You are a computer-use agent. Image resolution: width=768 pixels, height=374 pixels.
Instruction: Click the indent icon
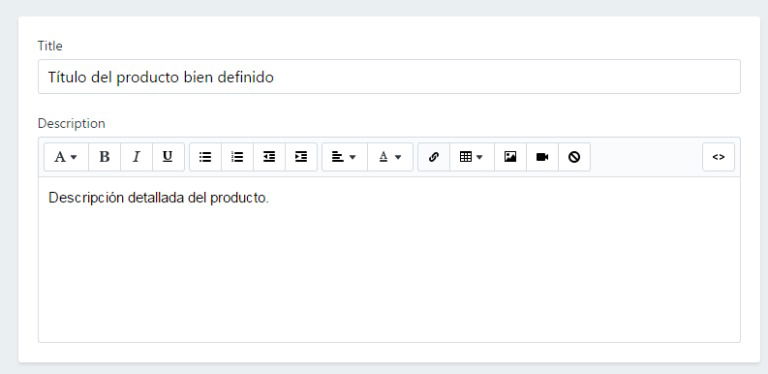click(x=301, y=157)
